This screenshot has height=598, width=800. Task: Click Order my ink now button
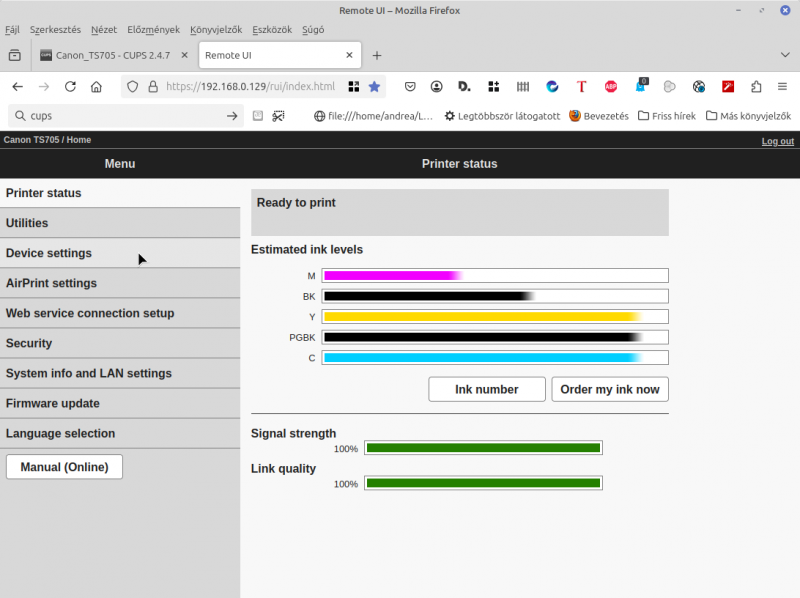pos(610,389)
